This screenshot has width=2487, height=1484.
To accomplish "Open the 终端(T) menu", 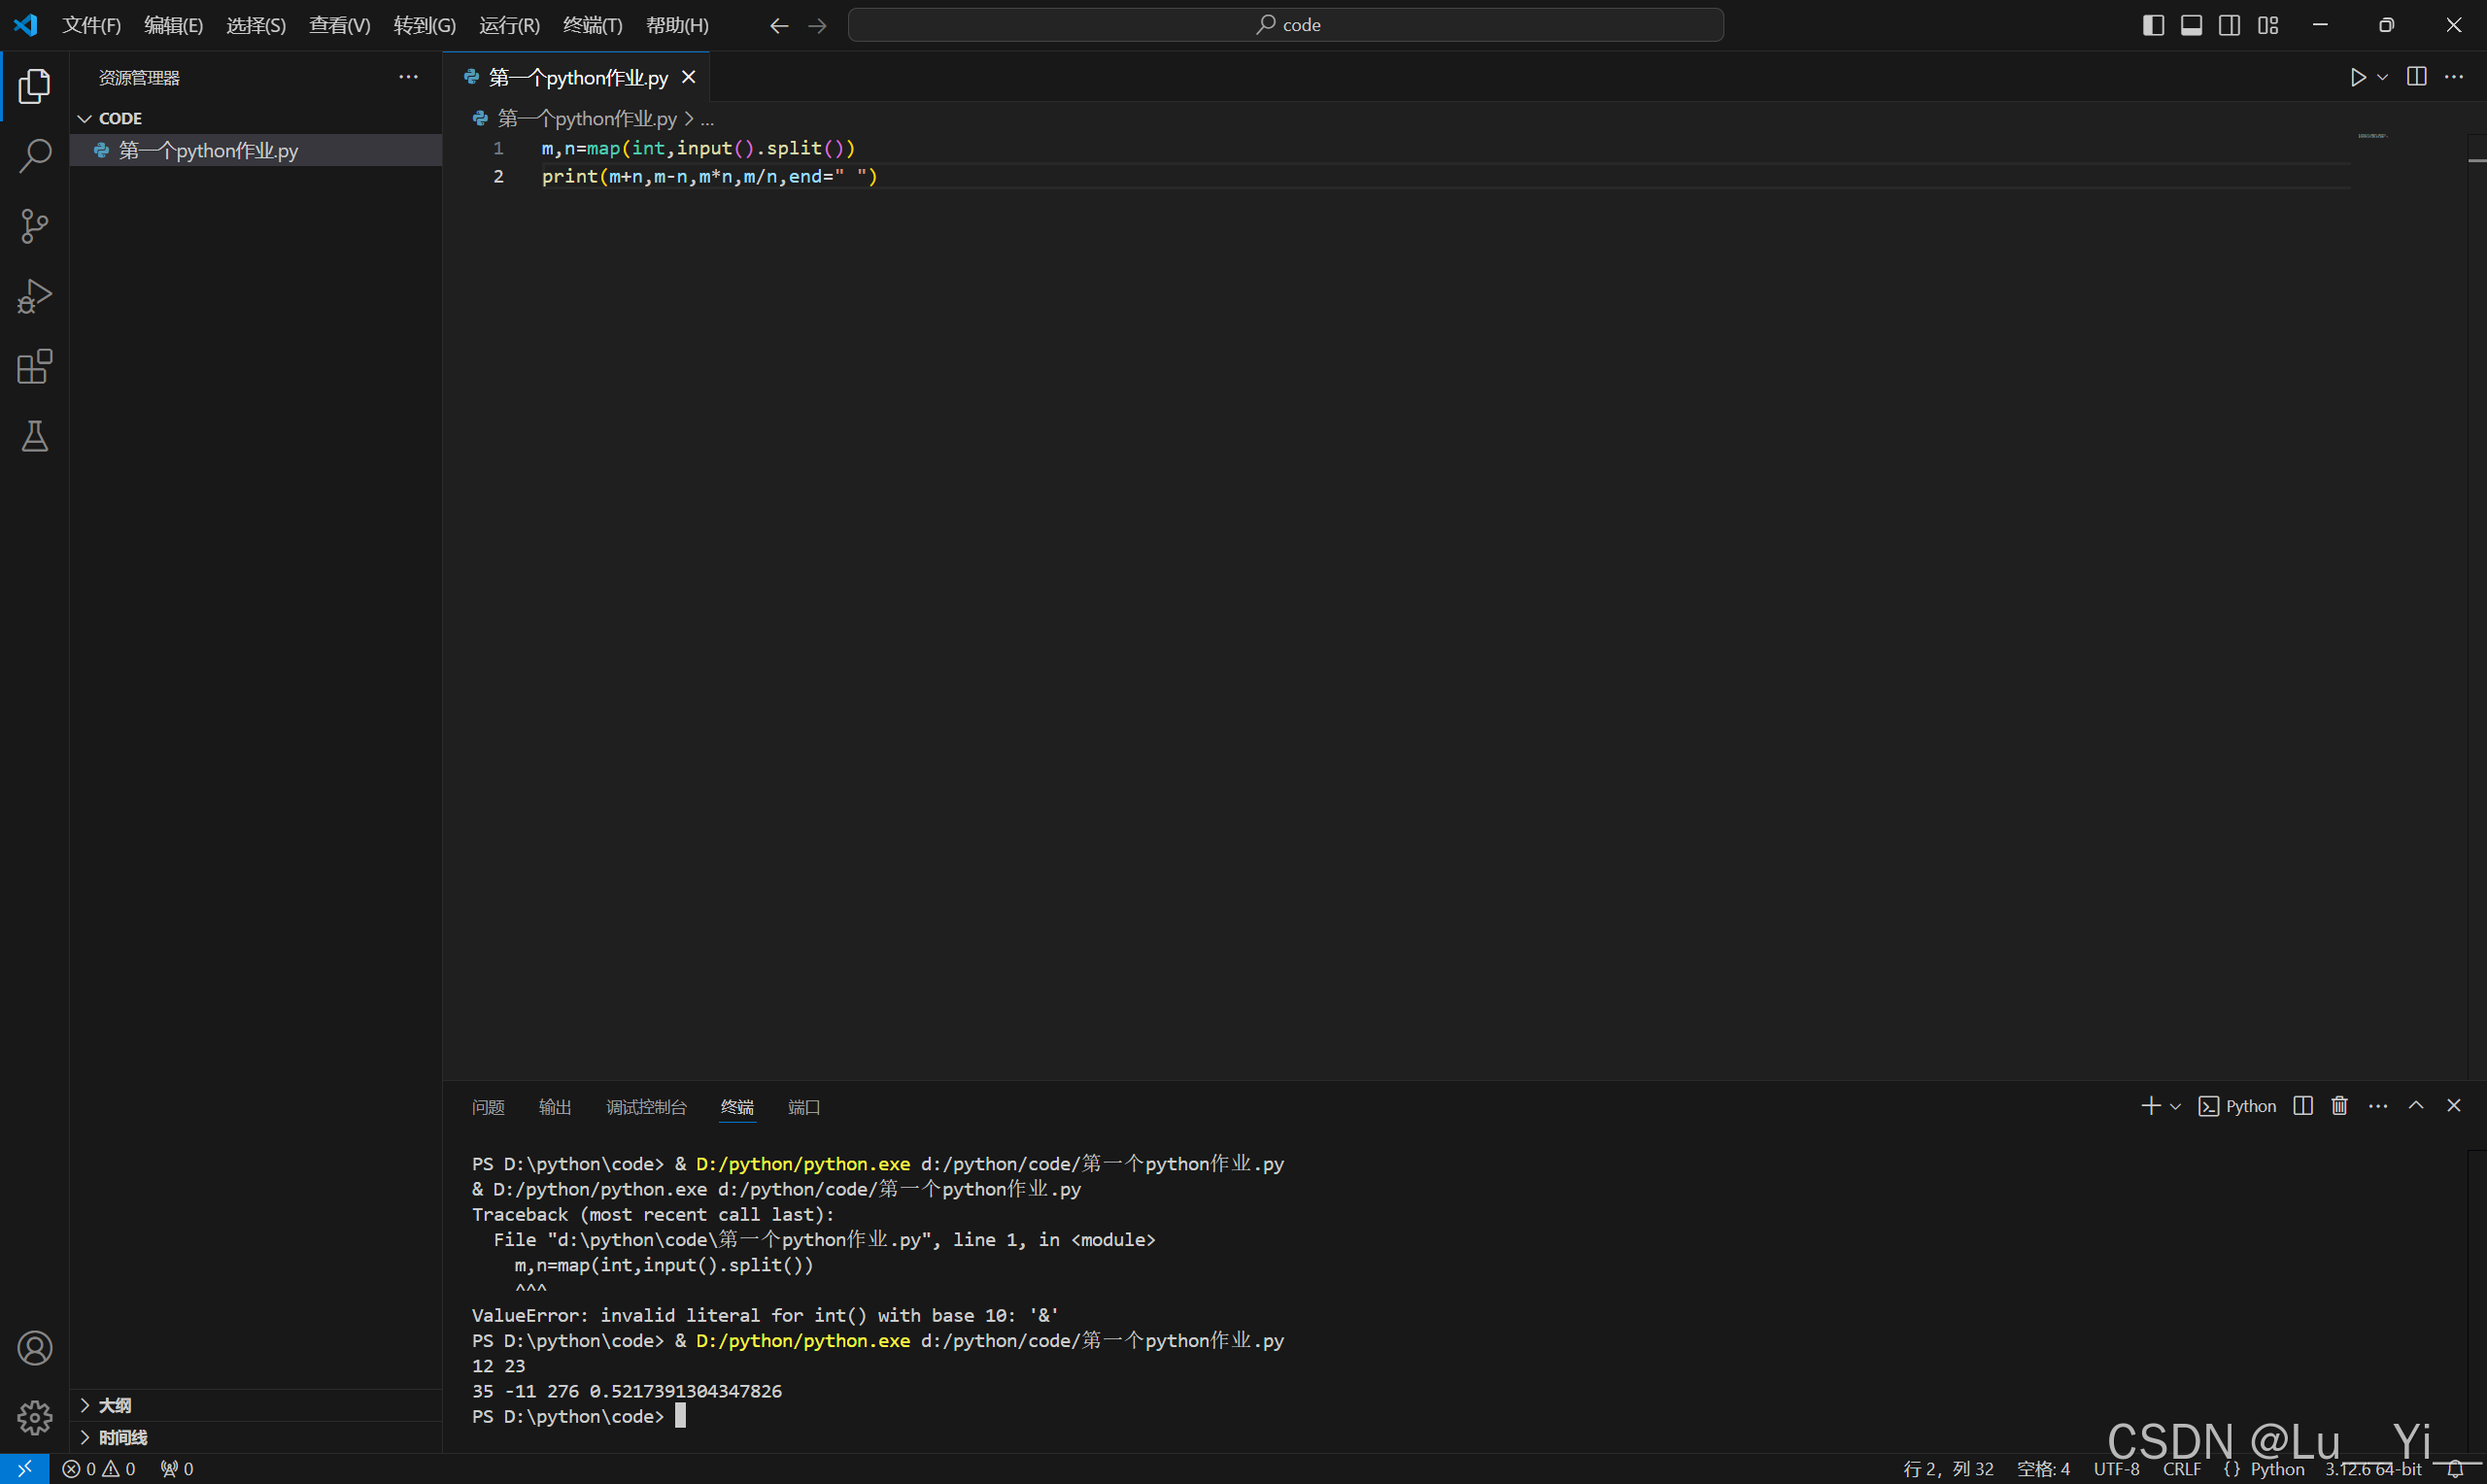I will [x=592, y=25].
